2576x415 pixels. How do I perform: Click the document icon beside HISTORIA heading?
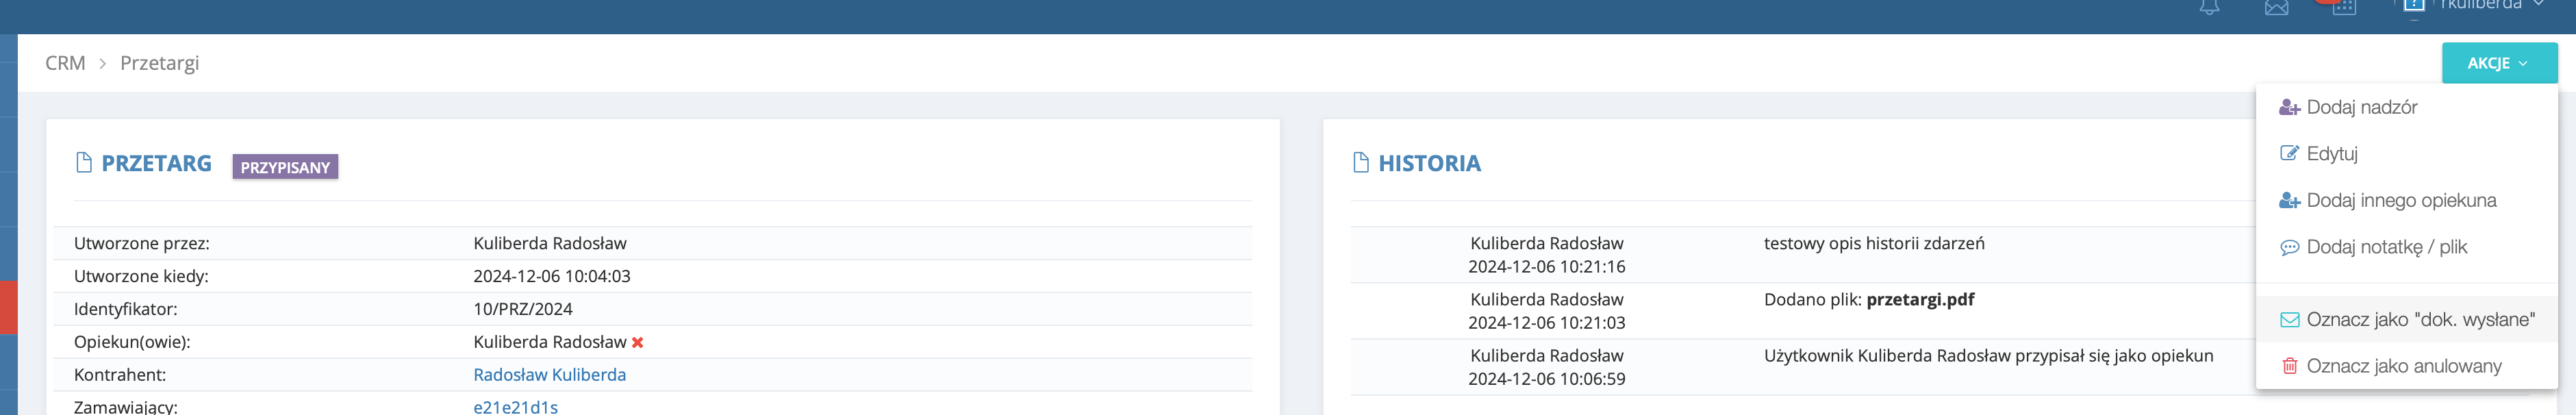tap(1360, 163)
